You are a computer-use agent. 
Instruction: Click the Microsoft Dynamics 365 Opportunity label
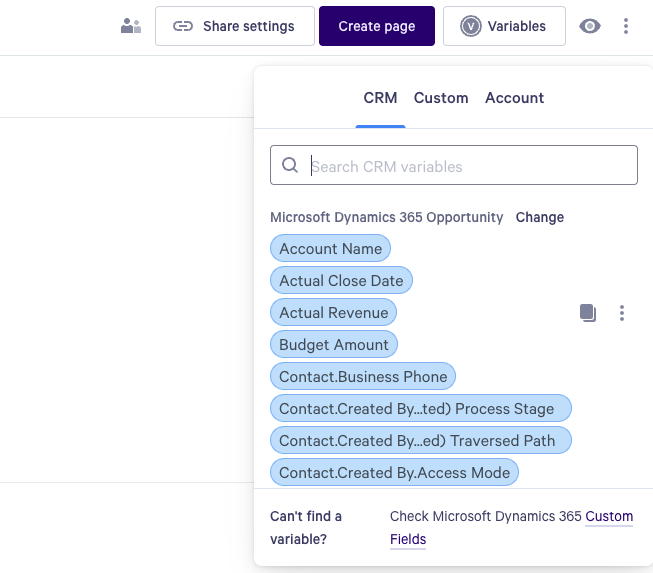[x=386, y=217]
